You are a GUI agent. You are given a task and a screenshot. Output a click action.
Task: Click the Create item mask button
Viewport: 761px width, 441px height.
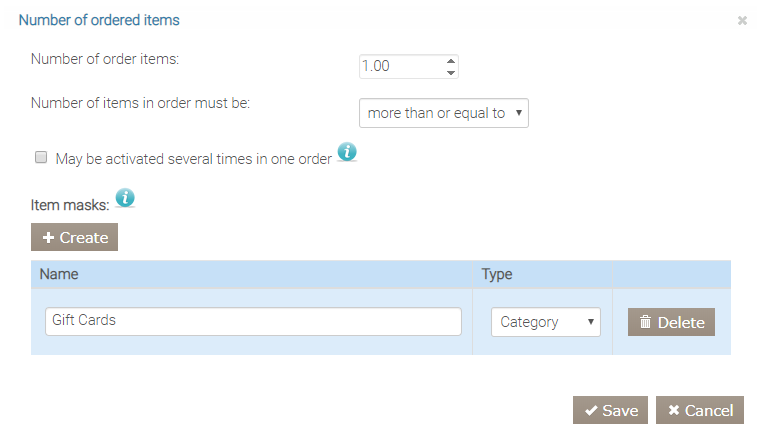point(75,237)
